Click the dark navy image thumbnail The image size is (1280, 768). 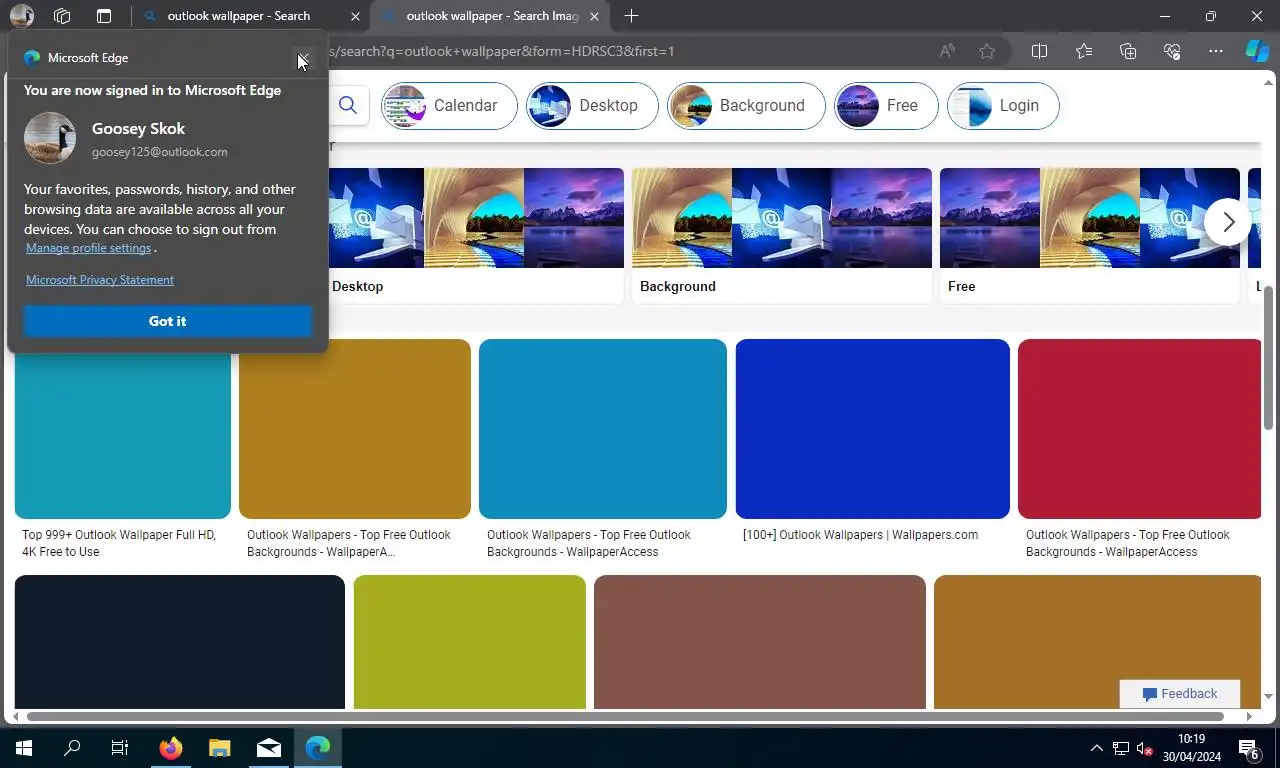180,641
